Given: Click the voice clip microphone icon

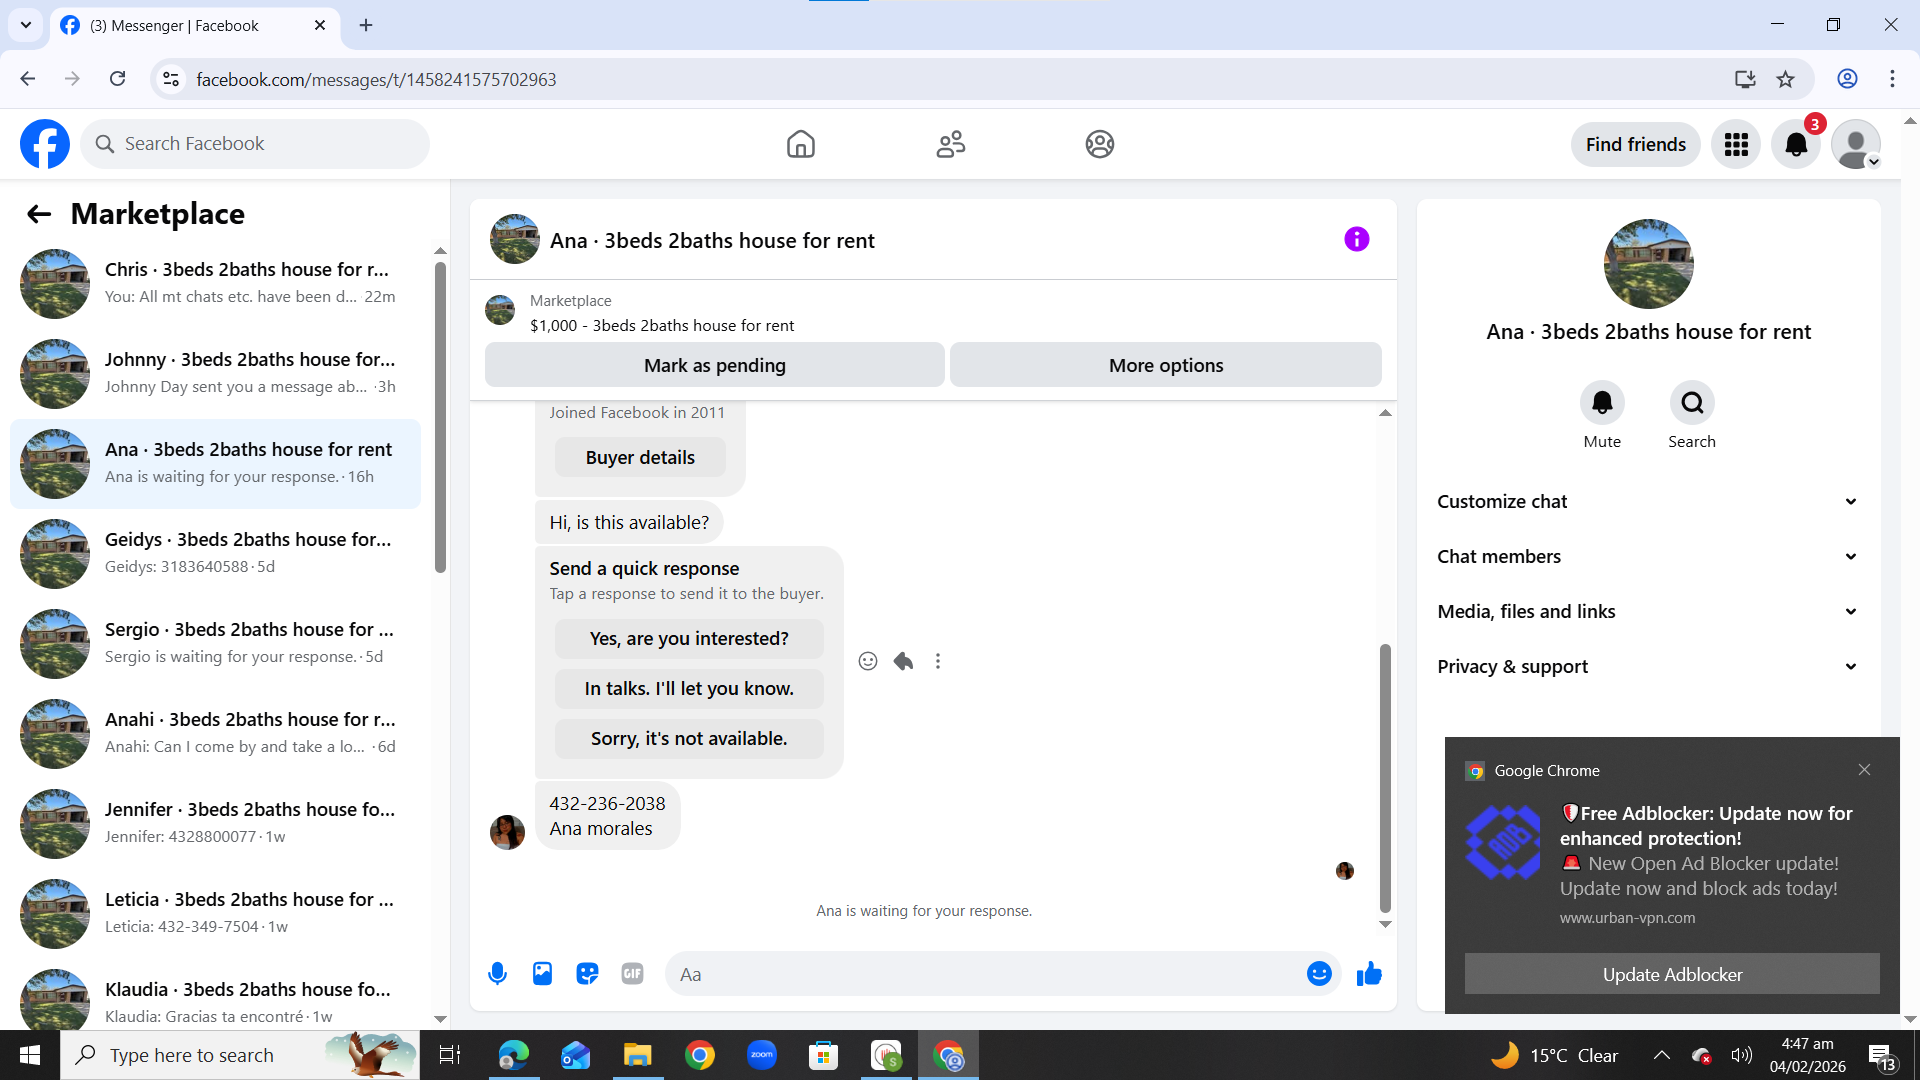Looking at the screenshot, I should click(497, 973).
